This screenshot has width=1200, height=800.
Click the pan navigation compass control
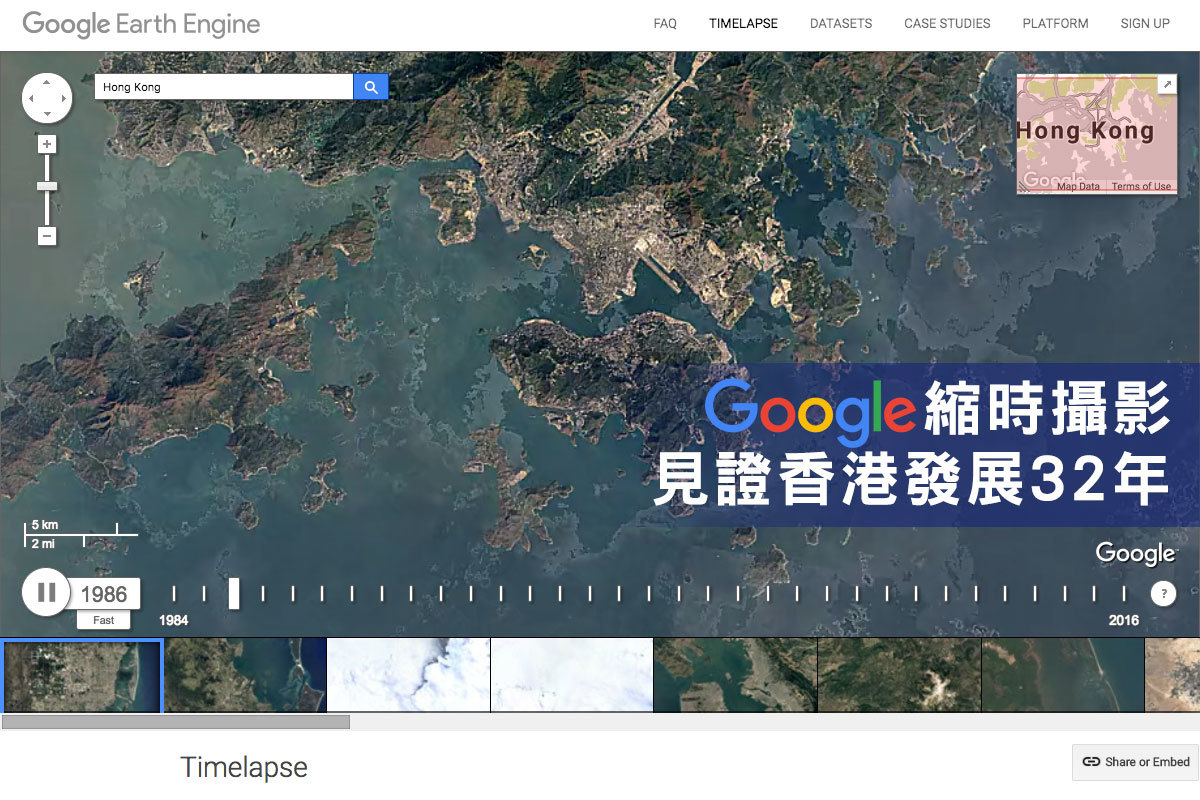(x=47, y=98)
